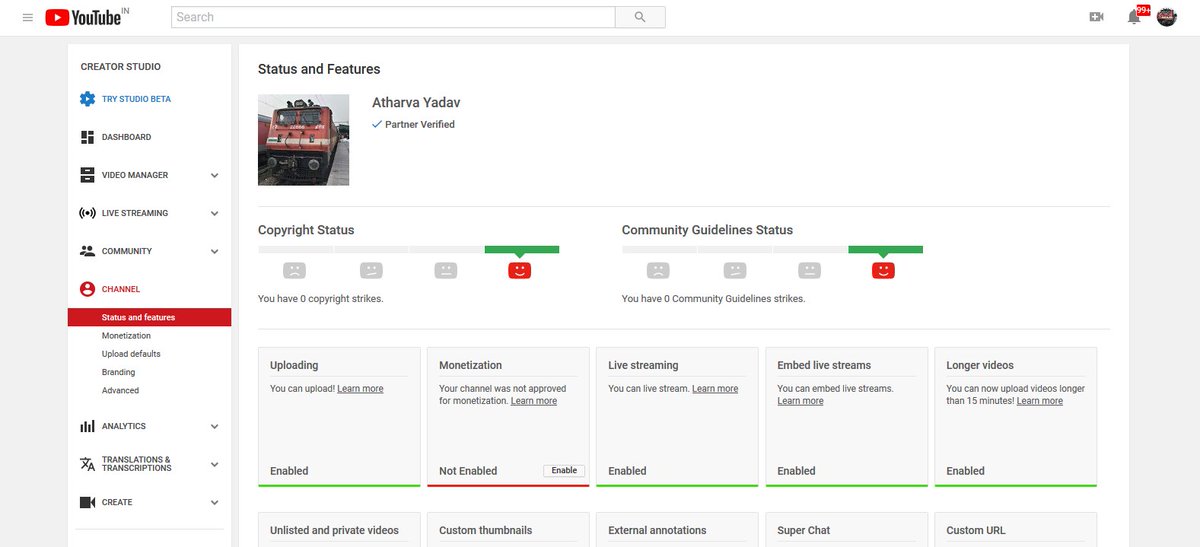
Task: Open the Monetization sidebar item
Action: (126, 336)
